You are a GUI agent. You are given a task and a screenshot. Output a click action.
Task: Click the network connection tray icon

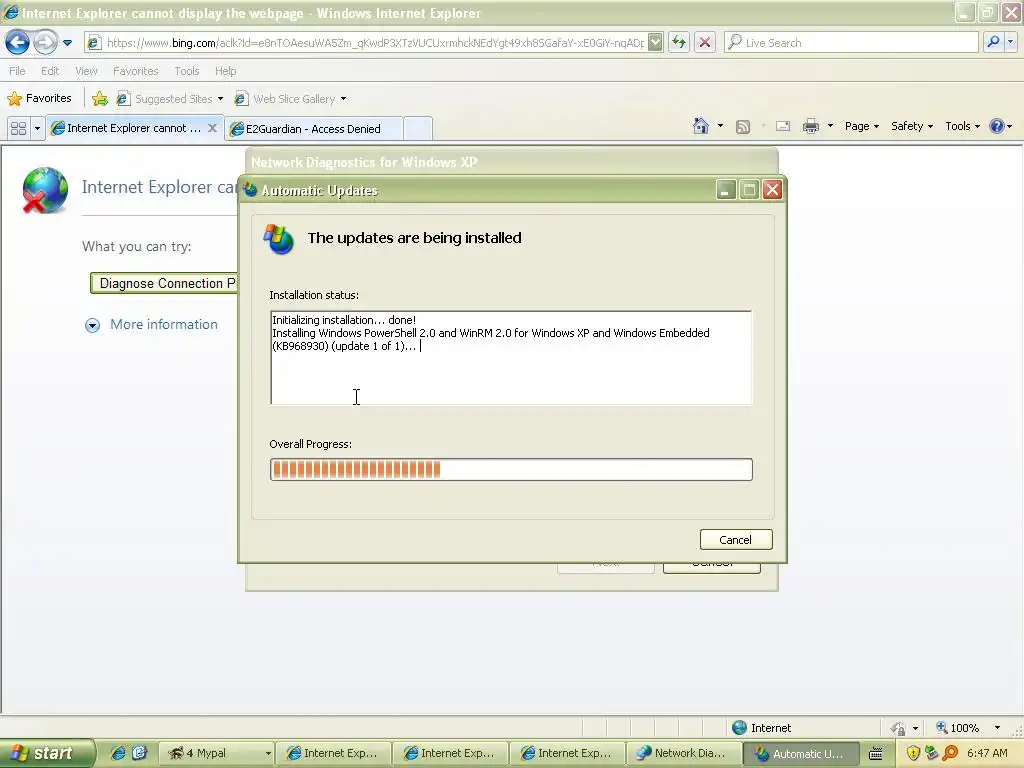click(x=931, y=753)
